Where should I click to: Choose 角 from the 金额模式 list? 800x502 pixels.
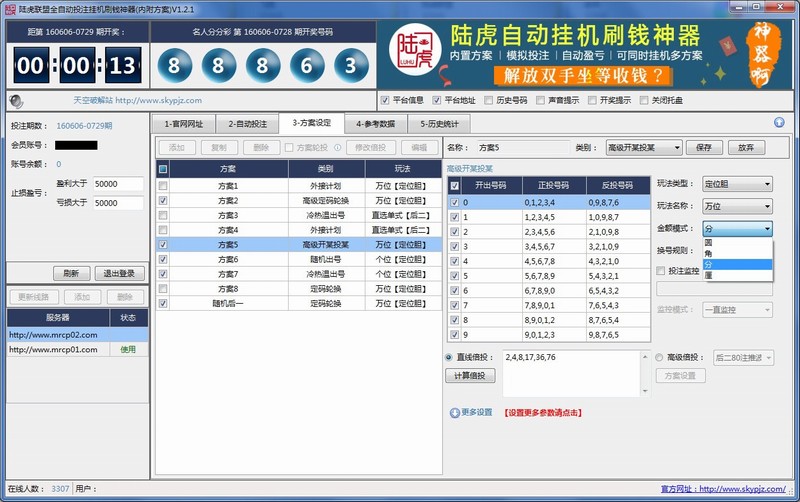(x=708, y=253)
